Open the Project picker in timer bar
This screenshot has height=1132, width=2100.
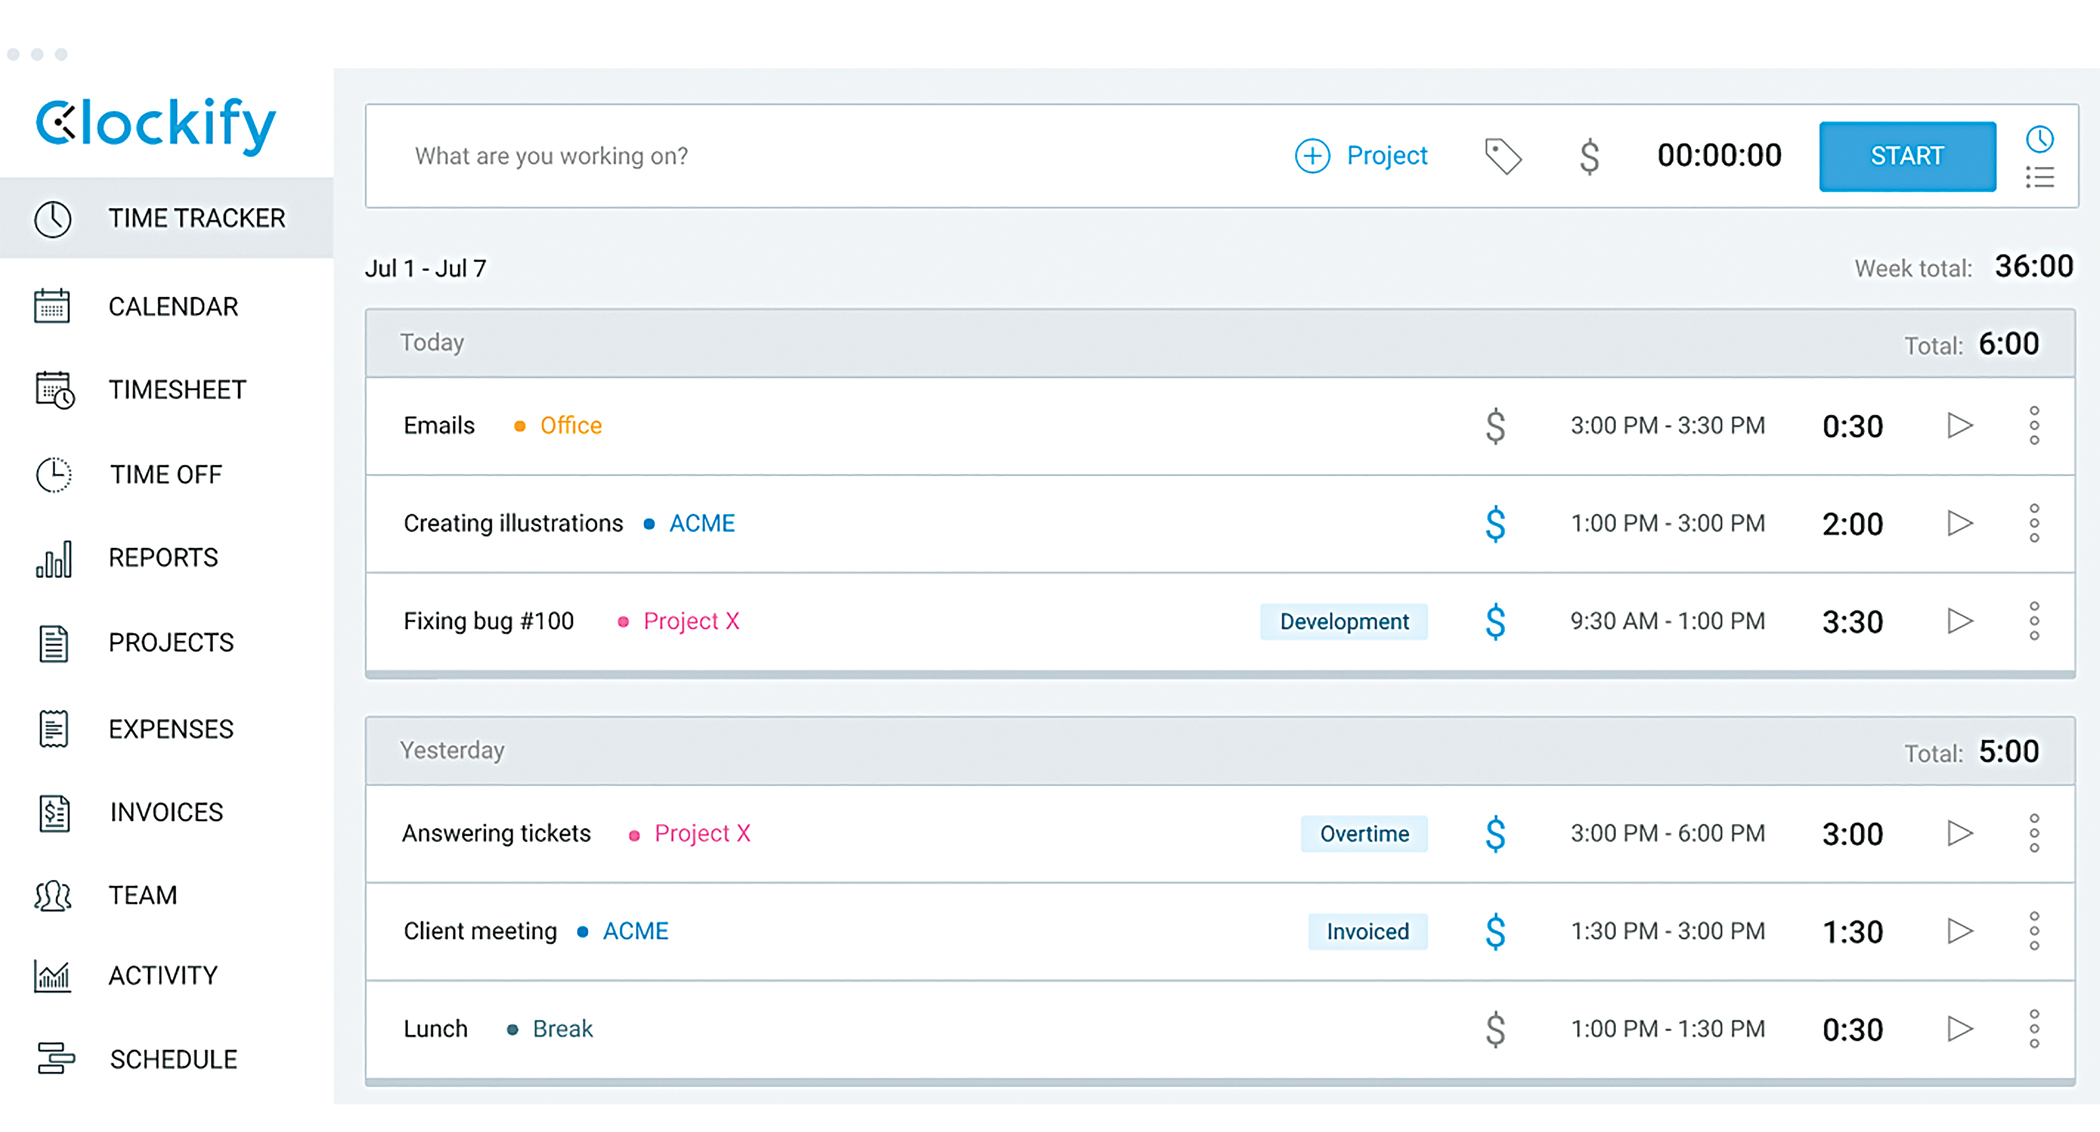pyautogui.click(x=1361, y=156)
